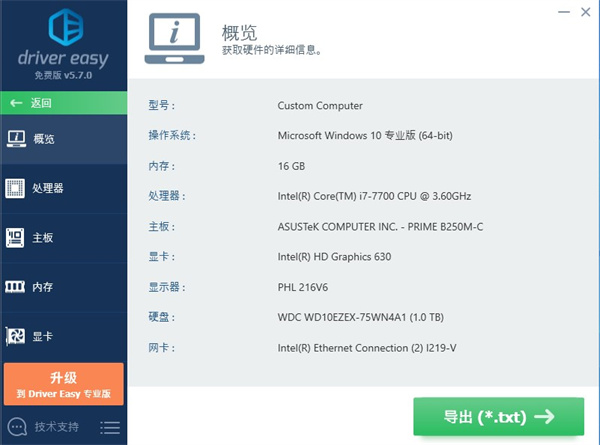
Task: Click the 操作系统 label
Action: point(172,135)
